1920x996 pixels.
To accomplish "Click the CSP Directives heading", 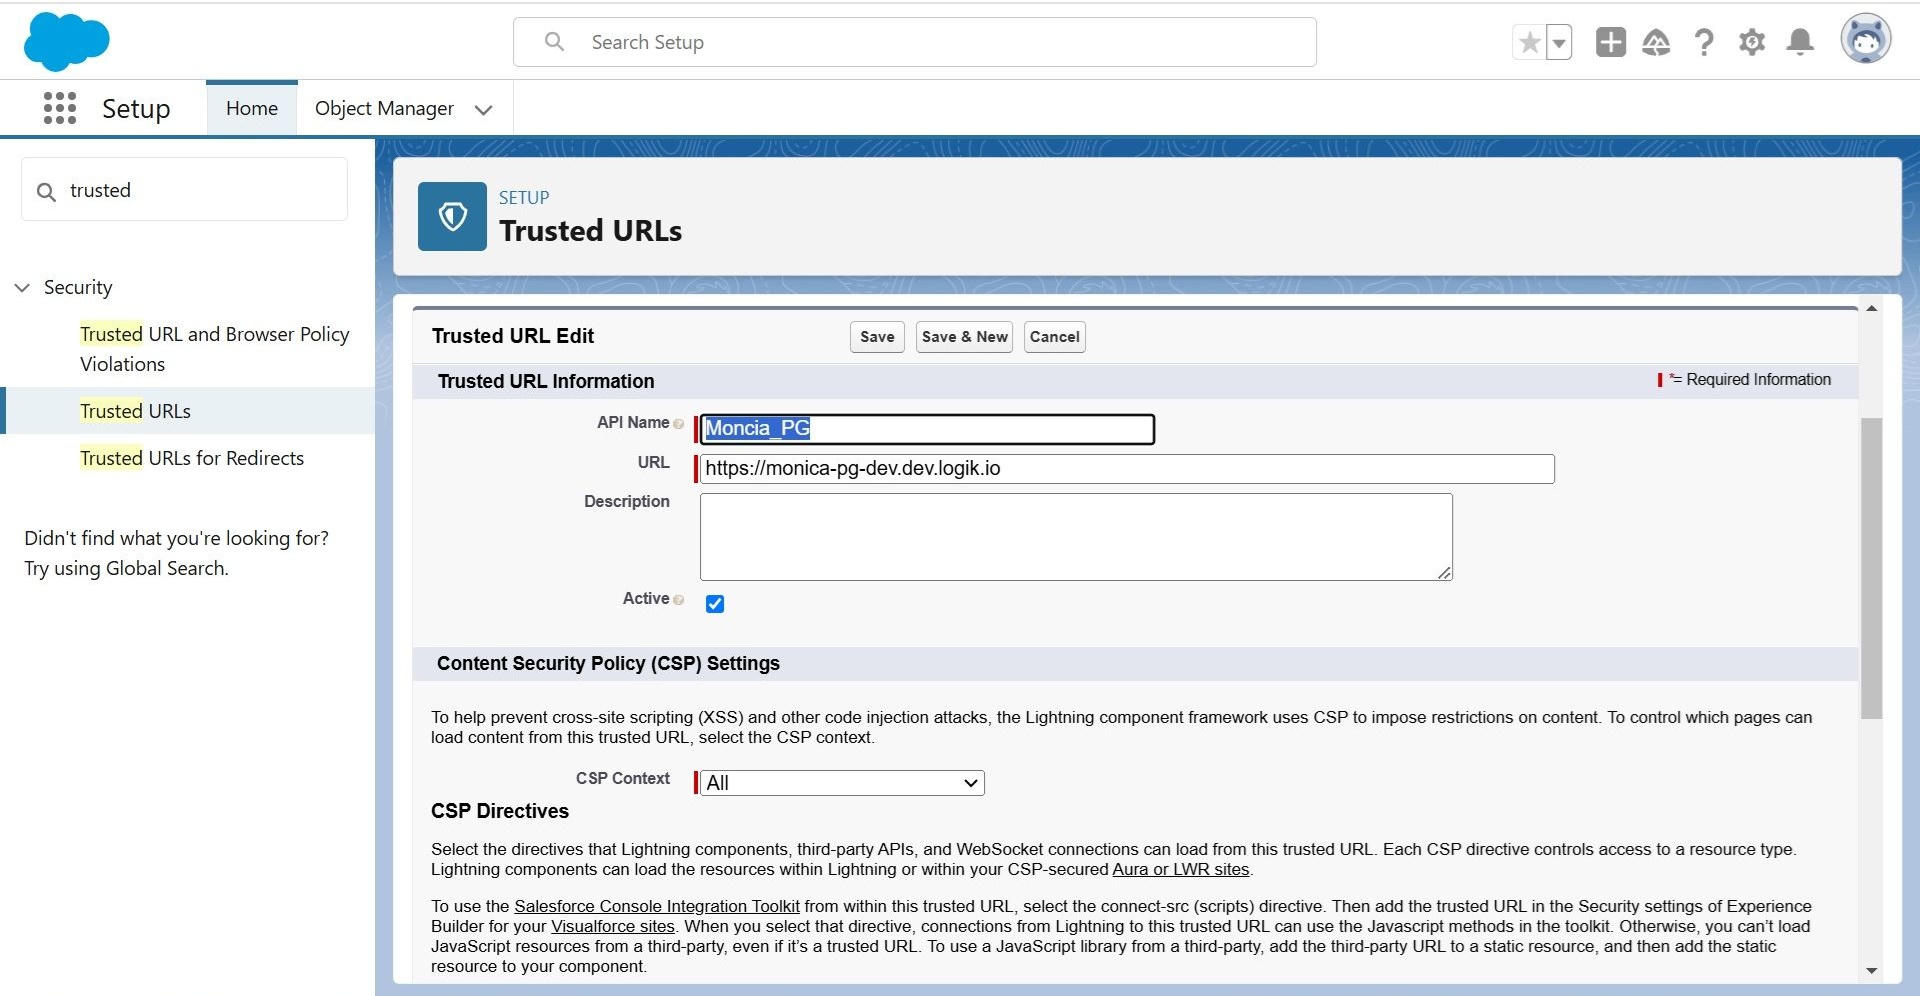I will point(500,811).
